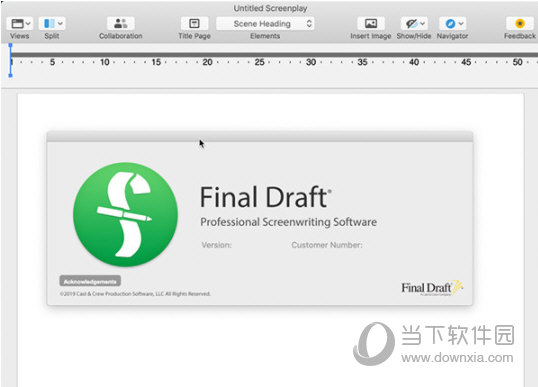
Task: Open the Navigator compass icon
Action: pos(450,23)
